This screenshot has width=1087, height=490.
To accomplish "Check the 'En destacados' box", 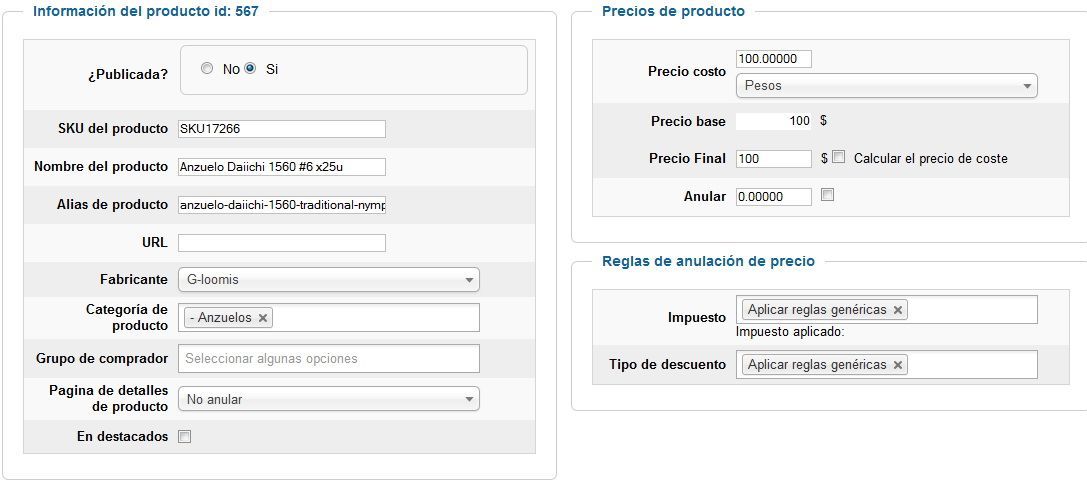I will click(184, 437).
